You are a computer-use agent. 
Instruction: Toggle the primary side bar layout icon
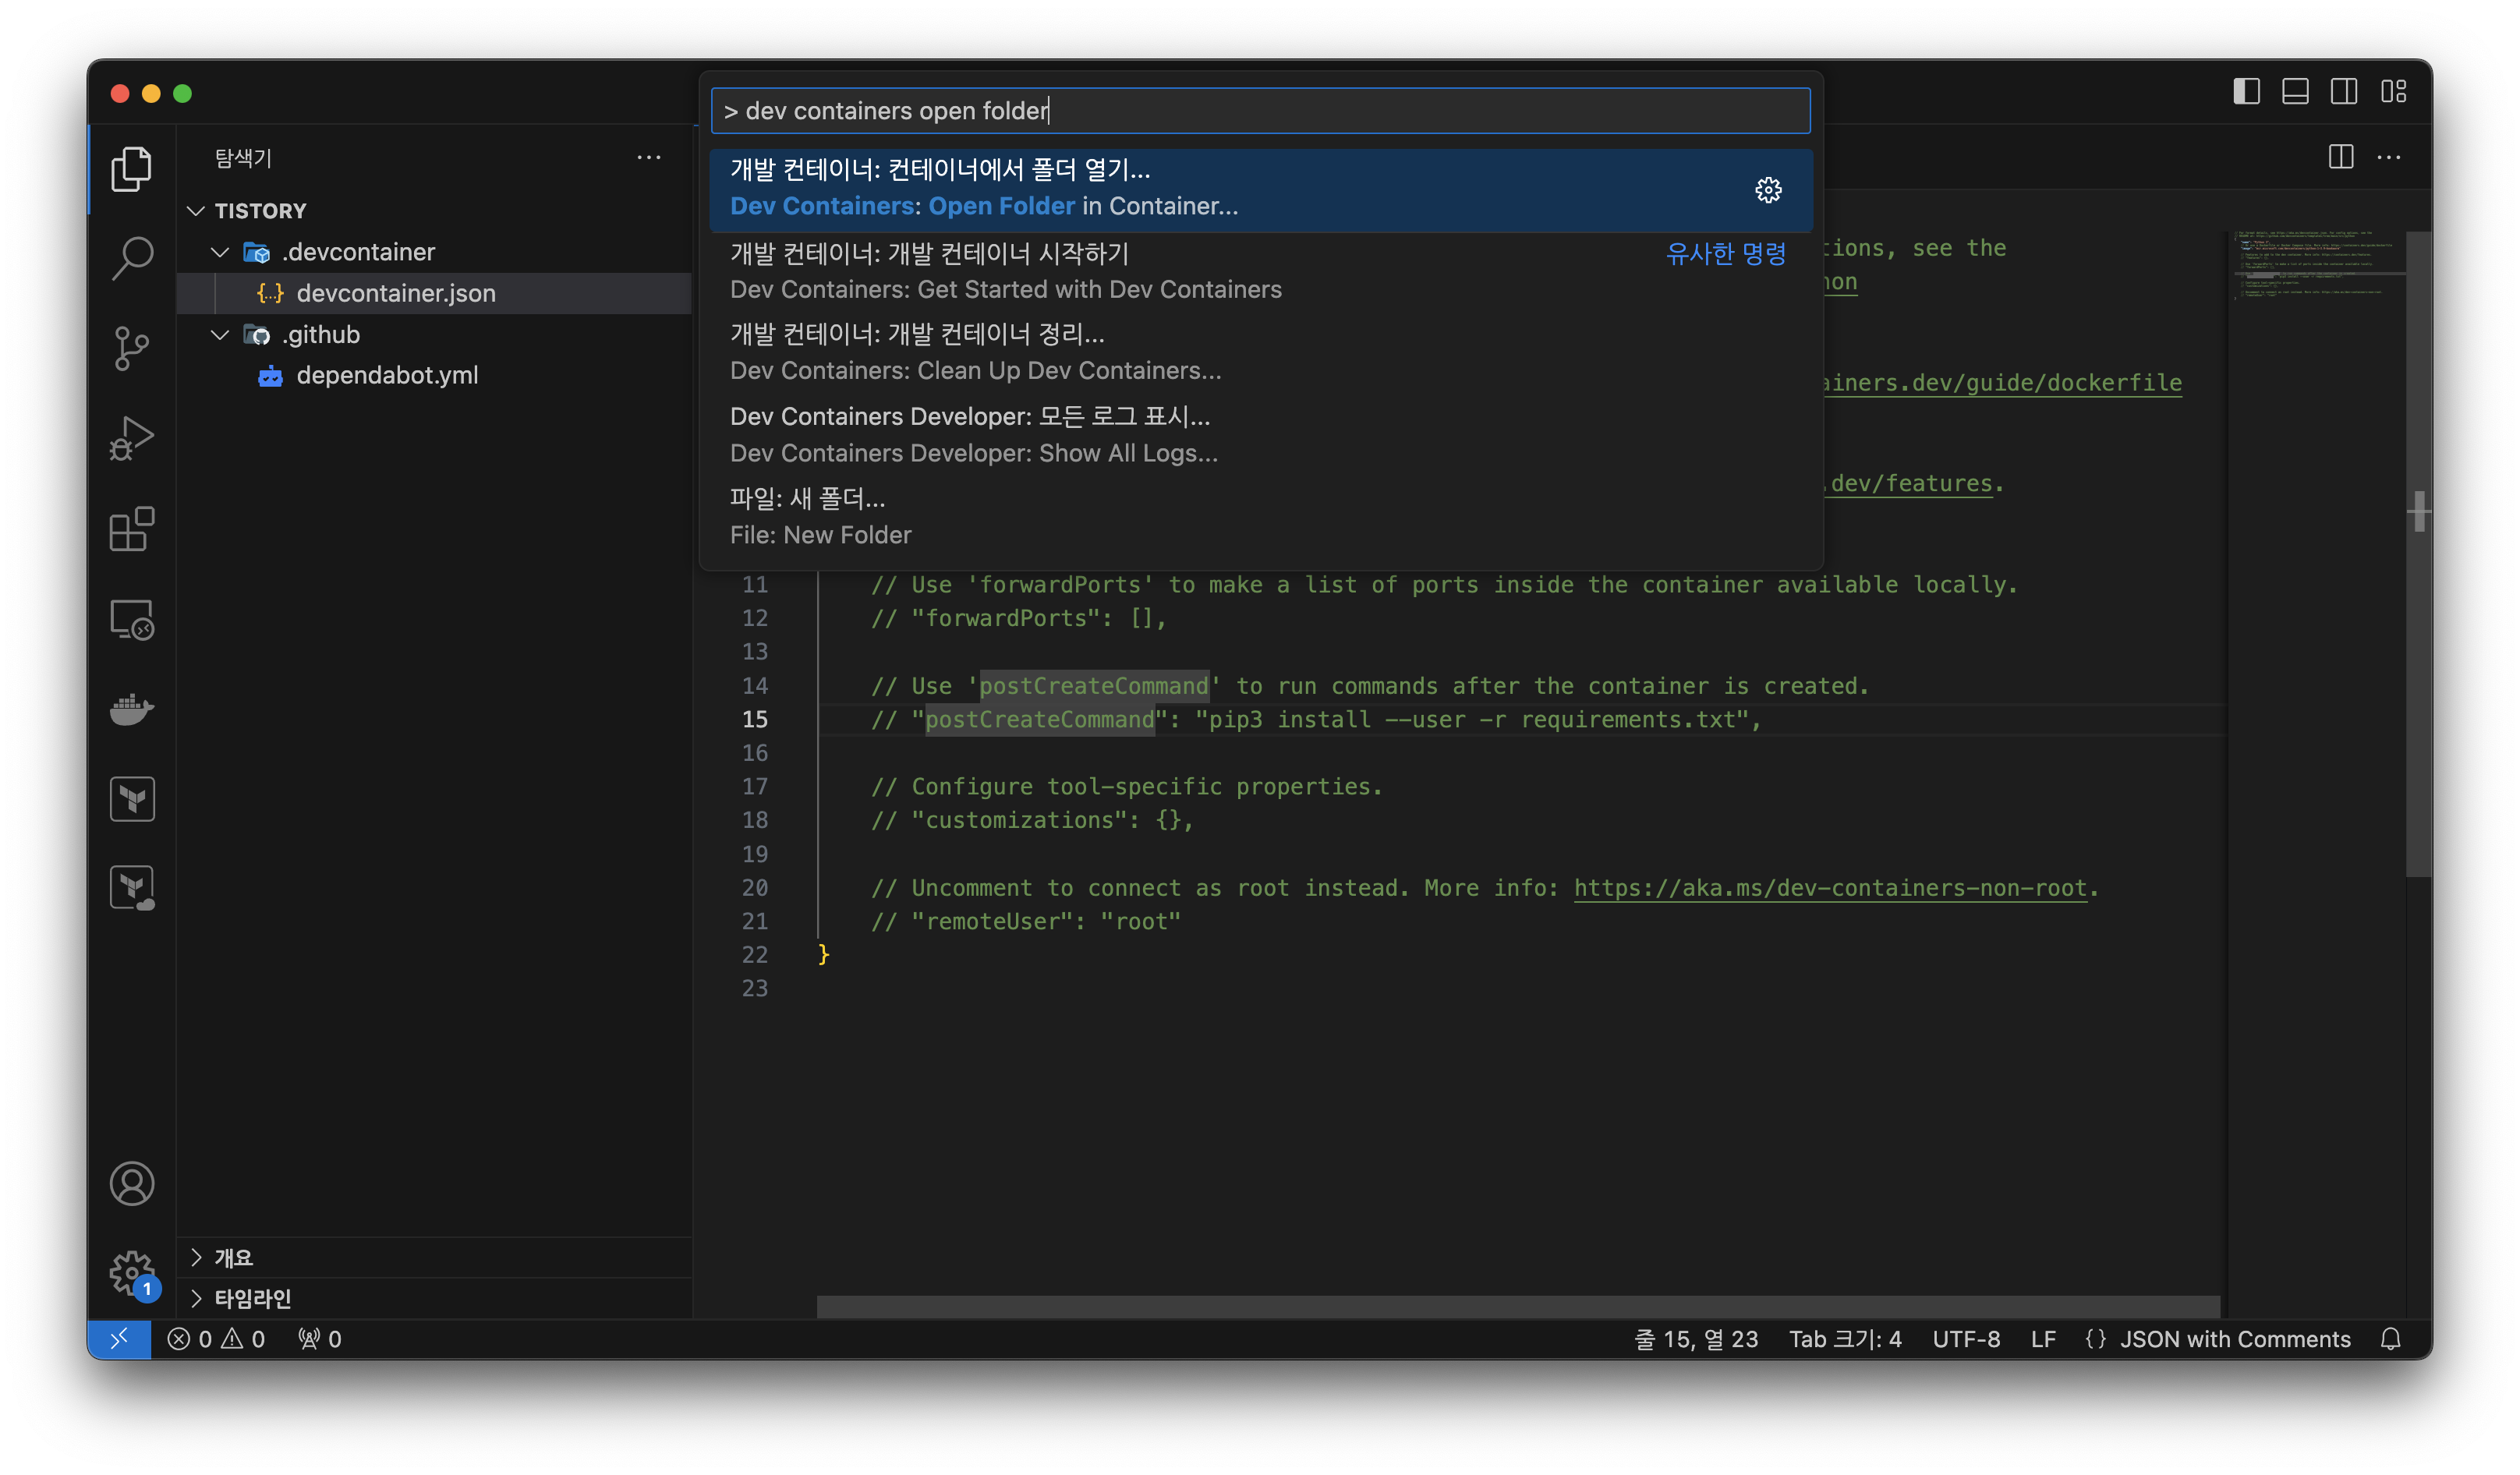pyautogui.click(x=2246, y=92)
